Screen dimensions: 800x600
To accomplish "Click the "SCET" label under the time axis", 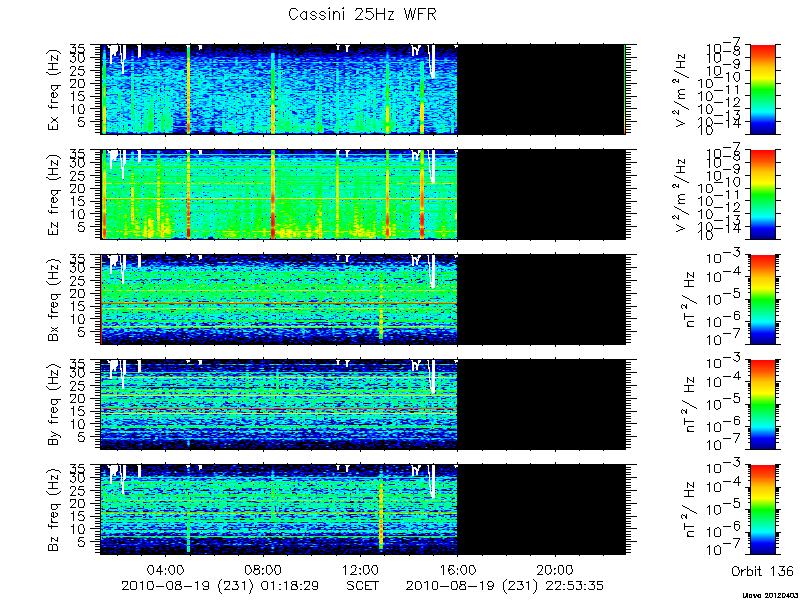I will (x=362, y=586).
